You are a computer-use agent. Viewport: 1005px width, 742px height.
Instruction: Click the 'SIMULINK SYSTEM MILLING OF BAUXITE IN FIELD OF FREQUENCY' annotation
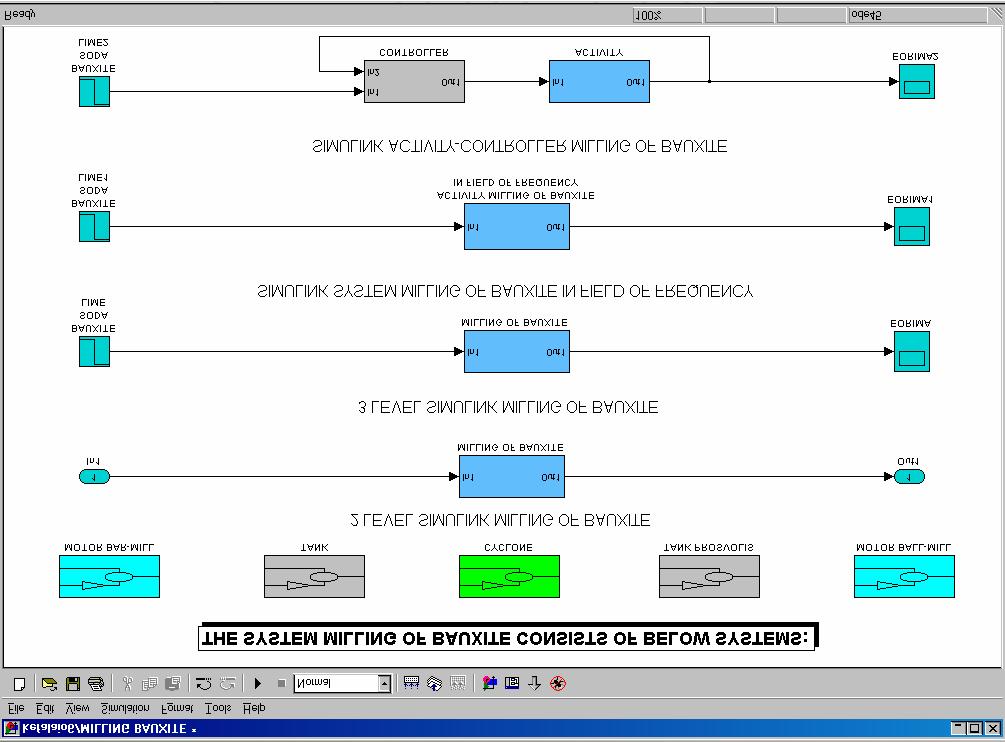(505, 292)
